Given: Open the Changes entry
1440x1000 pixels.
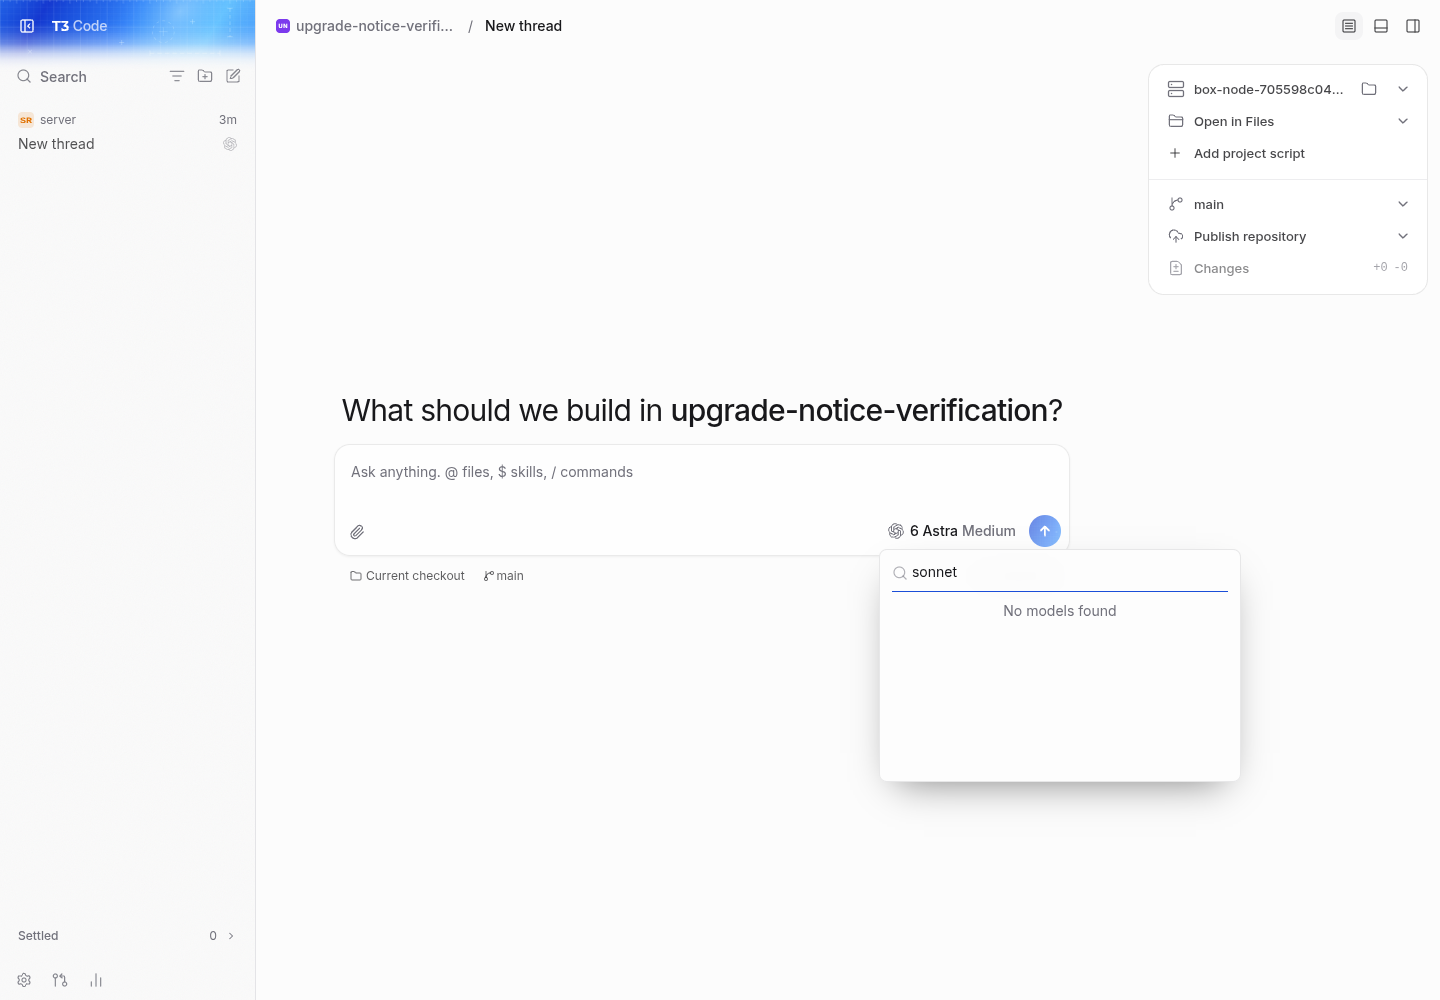Looking at the screenshot, I should click(x=1288, y=268).
